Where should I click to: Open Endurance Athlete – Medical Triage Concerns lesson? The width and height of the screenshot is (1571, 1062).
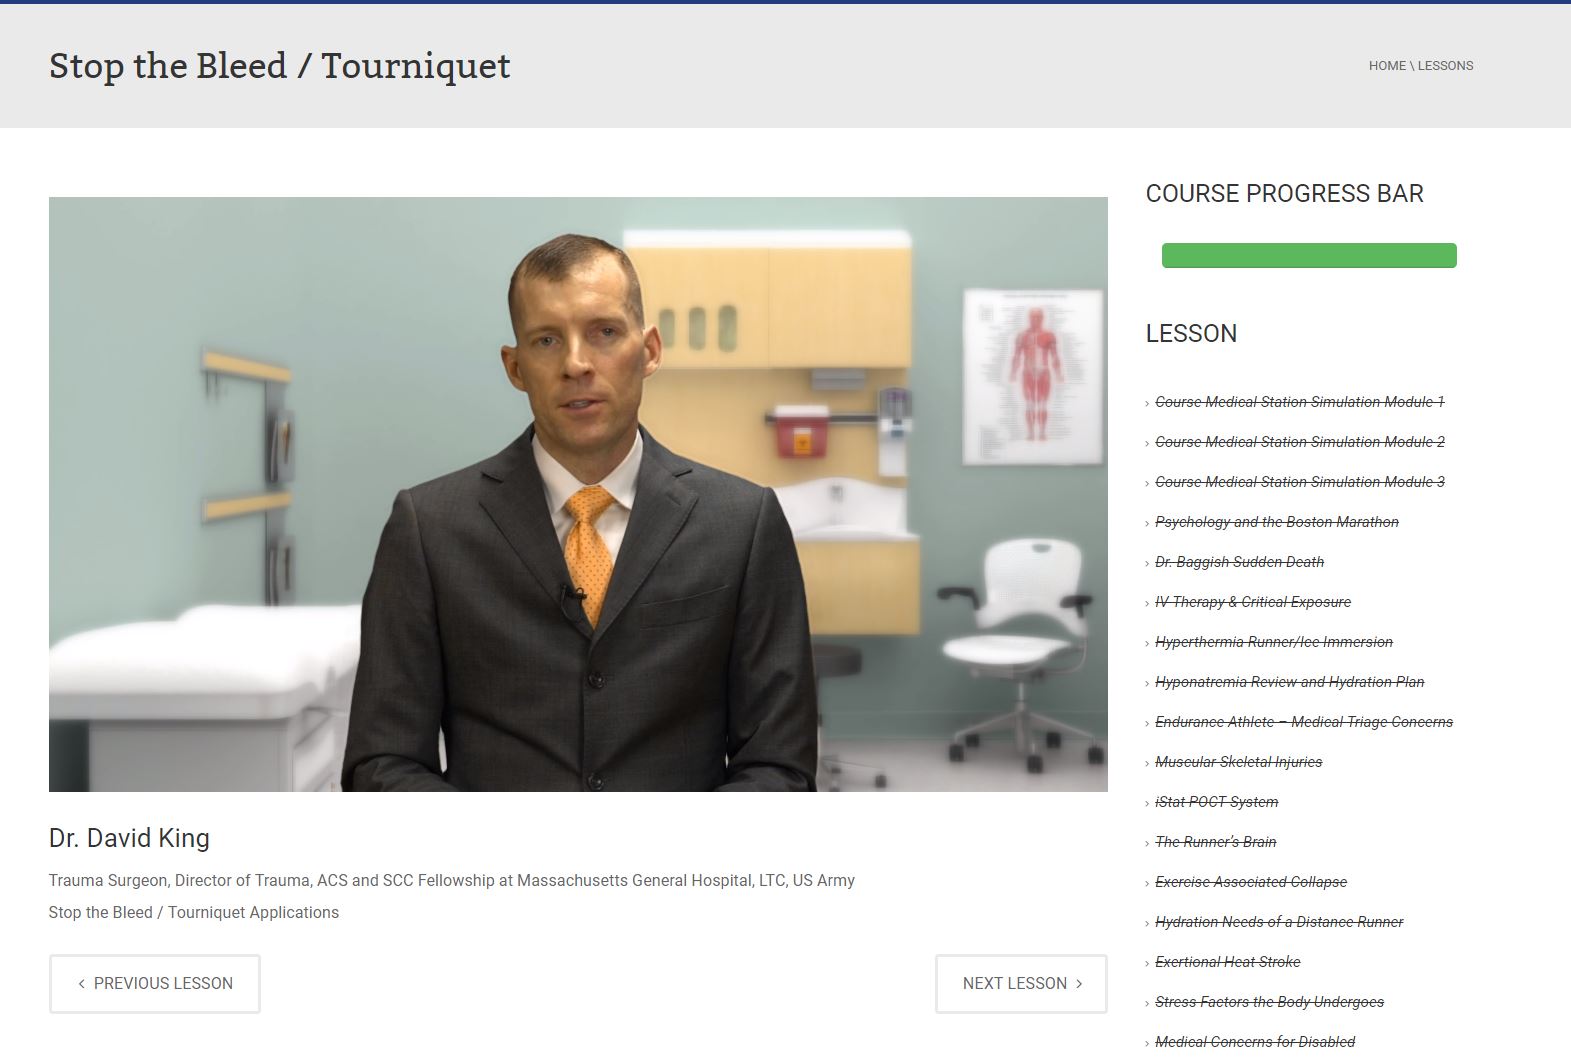pos(1304,722)
